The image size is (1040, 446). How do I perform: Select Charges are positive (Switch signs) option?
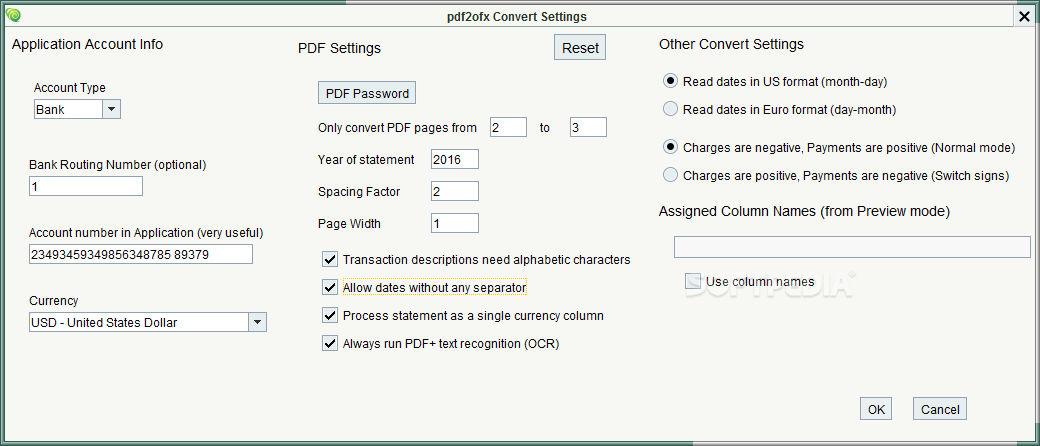(x=671, y=175)
